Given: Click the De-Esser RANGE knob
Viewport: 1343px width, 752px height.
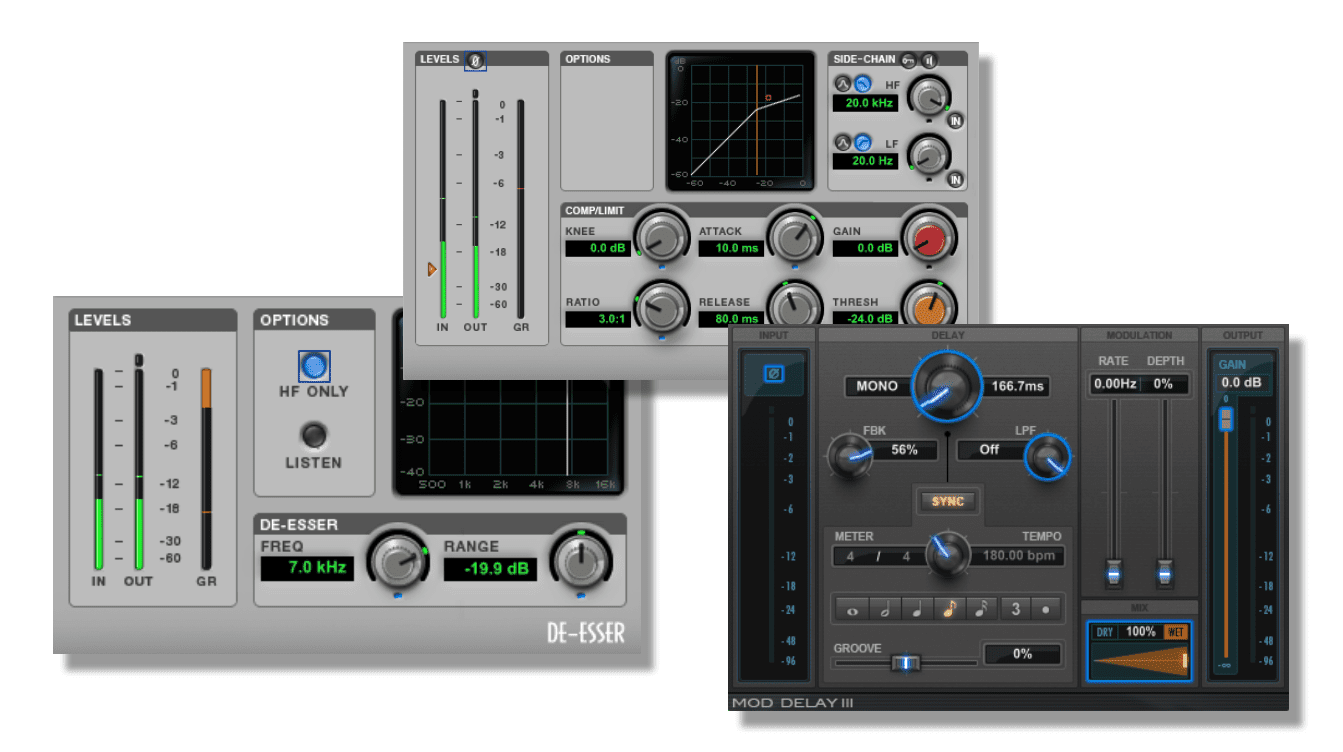Looking at the screenshot, I should [x=581, y=564].
